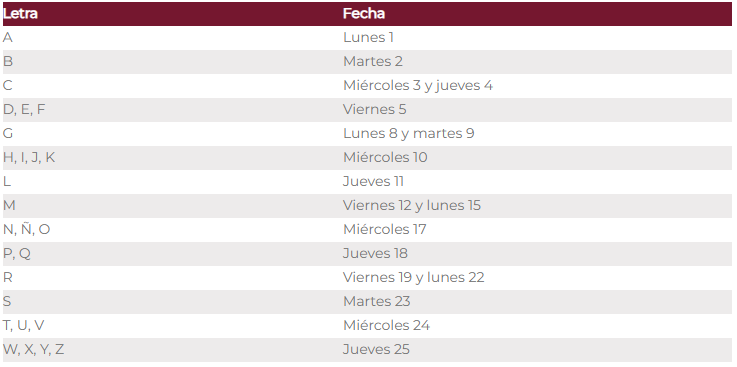
Task: Click the Martes 2 date cell
Action: pos(373,62)
